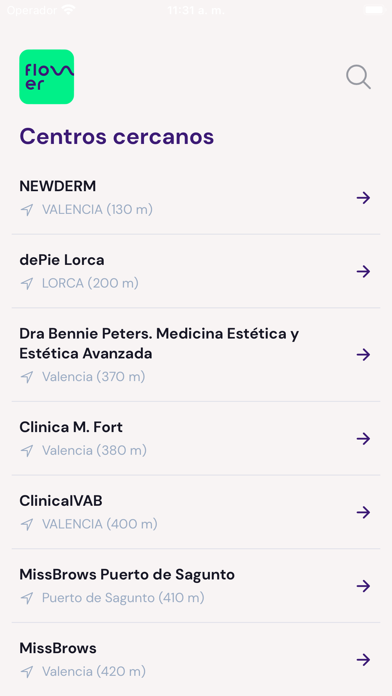The width and height of the screenshot is (392, 696).
Task: Tap location icon beside LORCA (200 m)
Action: point(27,284)
